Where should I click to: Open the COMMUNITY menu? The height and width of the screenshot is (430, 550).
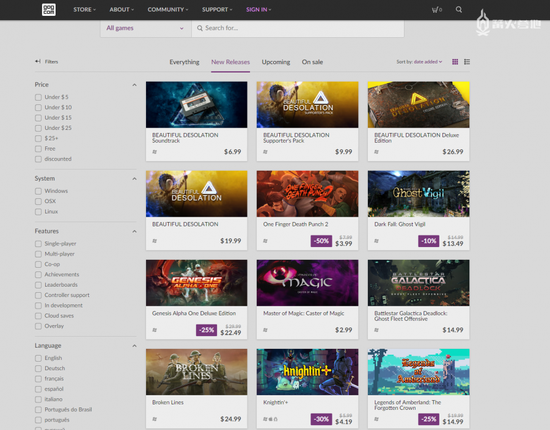click(x=168, y=10)
